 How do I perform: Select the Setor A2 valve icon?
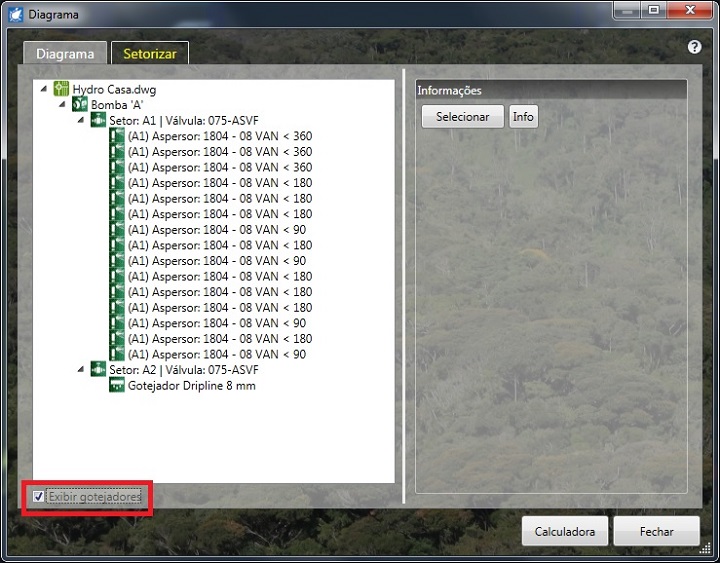(98, 370)
